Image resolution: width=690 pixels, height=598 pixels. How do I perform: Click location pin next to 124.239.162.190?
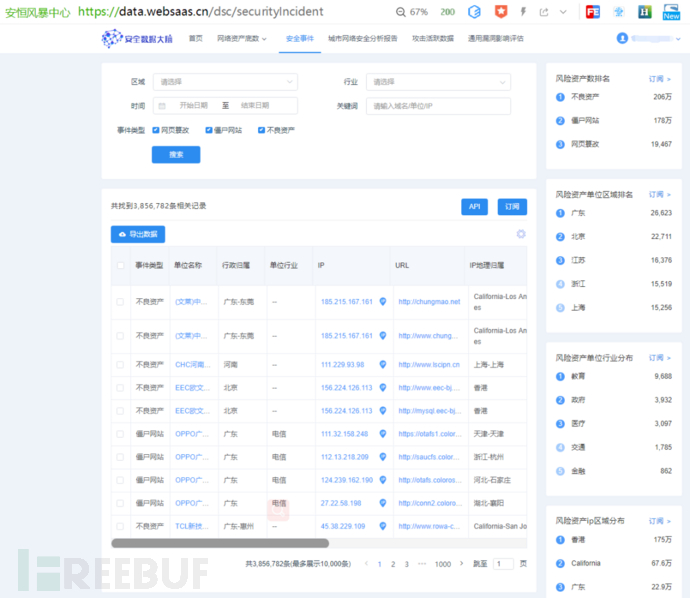tap(383, 480)
